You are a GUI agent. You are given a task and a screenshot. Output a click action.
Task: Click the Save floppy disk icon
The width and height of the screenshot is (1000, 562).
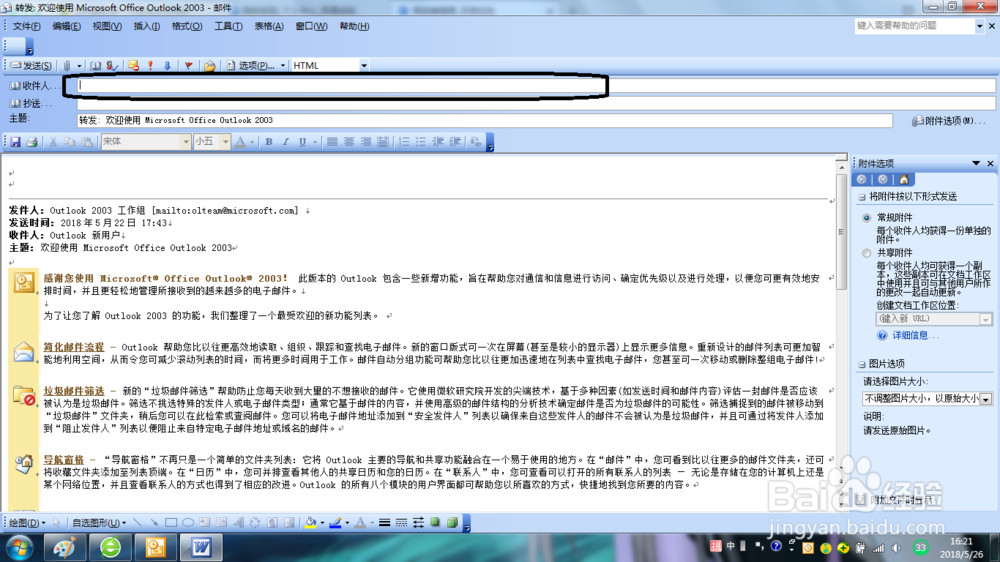[15, 142]
